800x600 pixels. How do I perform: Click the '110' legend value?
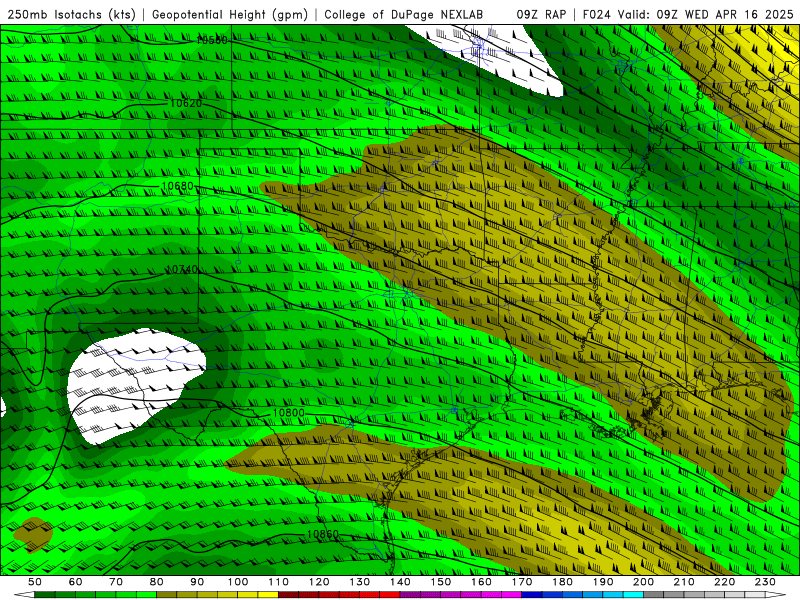pyautogui.click(x=279, y=582)
